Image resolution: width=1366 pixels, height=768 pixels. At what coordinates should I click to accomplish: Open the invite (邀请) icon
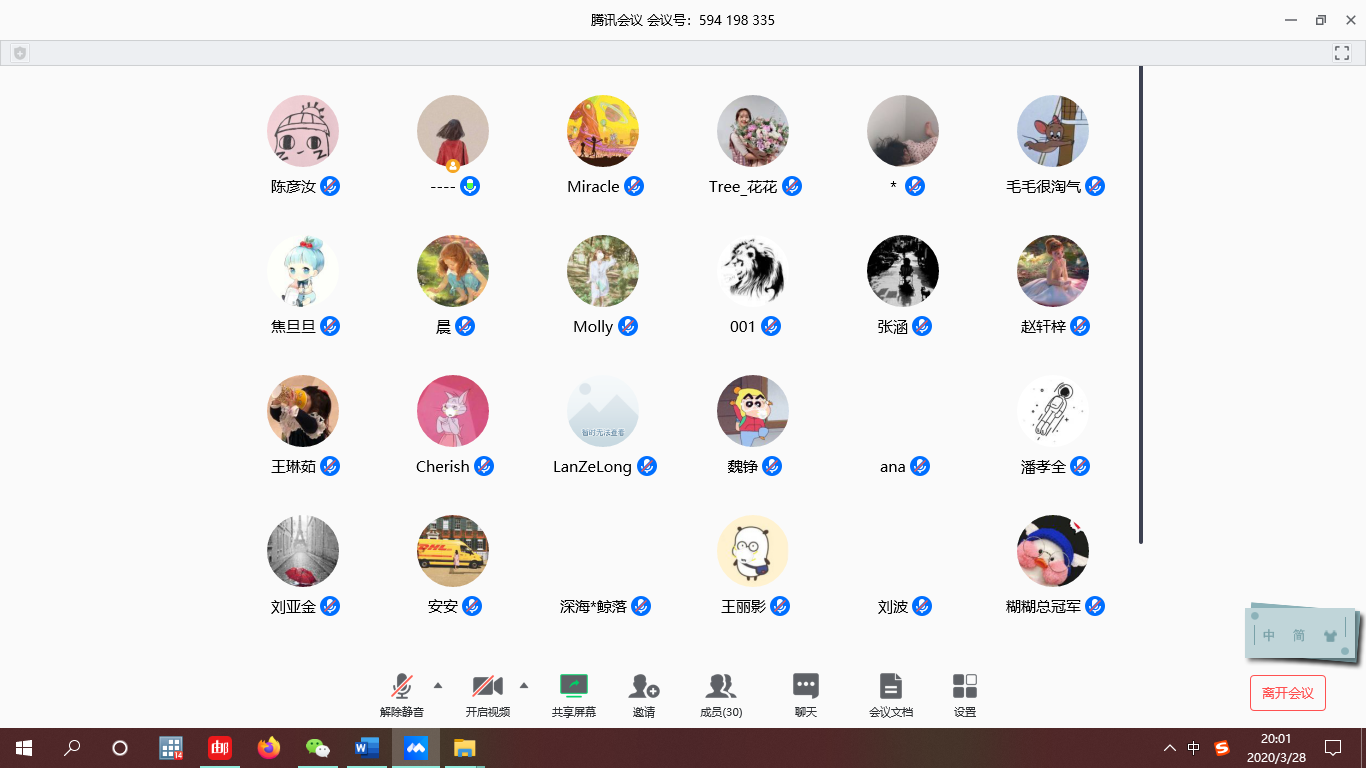pyautogui.click(x=643, y=687)
